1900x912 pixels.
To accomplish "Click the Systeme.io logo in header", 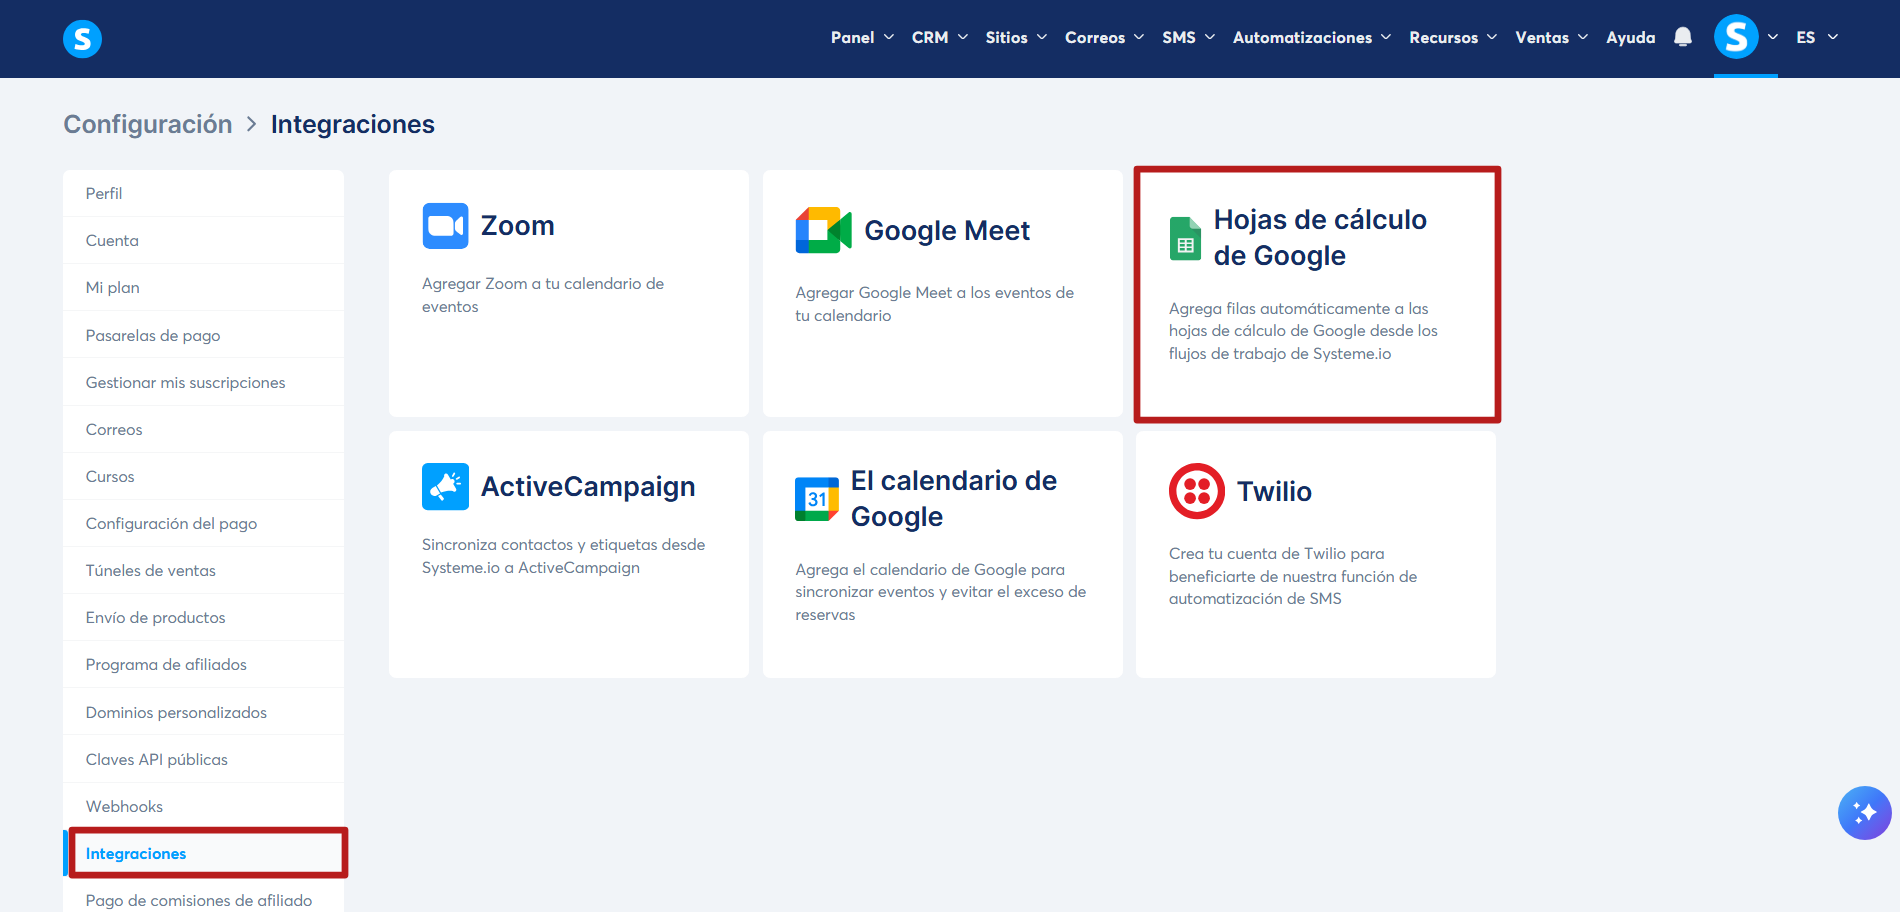I will pos(82,39).
